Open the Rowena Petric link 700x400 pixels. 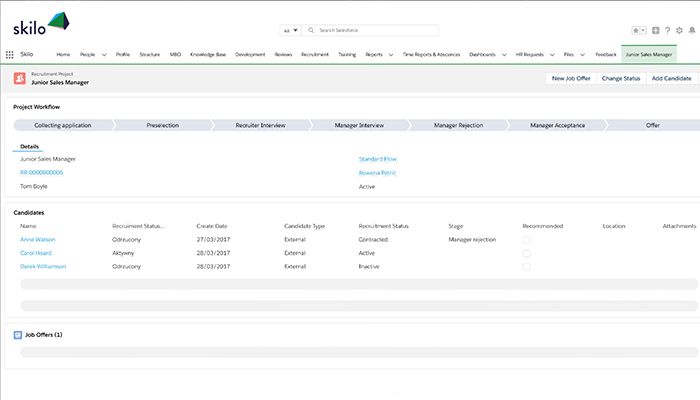pyautogui.click(x=377, y=172)
